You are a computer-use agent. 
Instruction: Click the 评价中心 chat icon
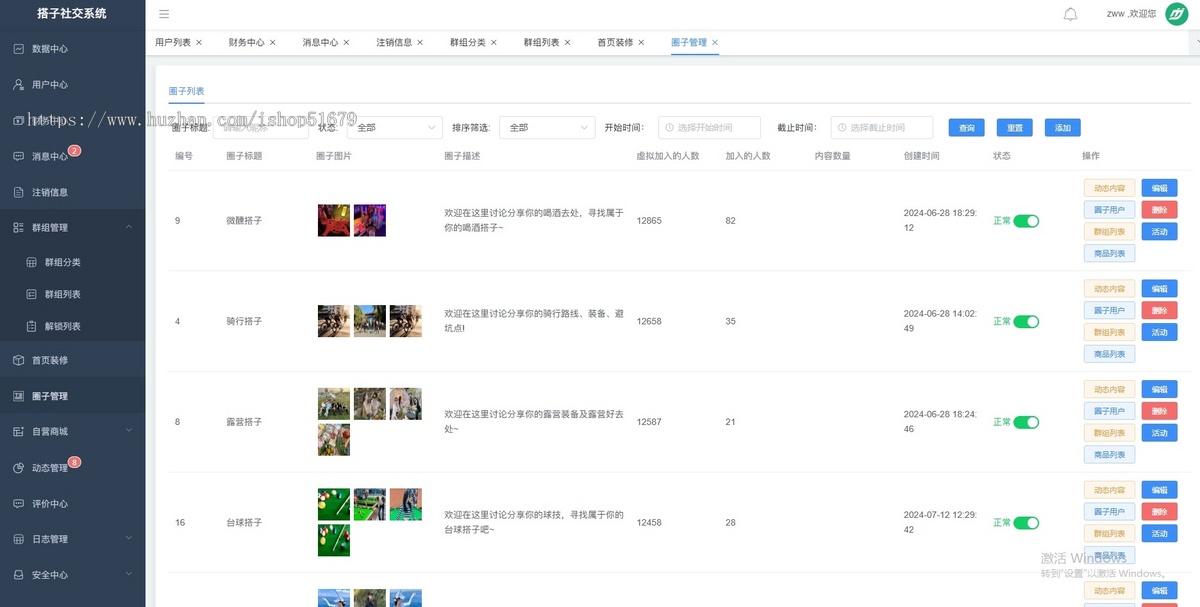point(18,503)
